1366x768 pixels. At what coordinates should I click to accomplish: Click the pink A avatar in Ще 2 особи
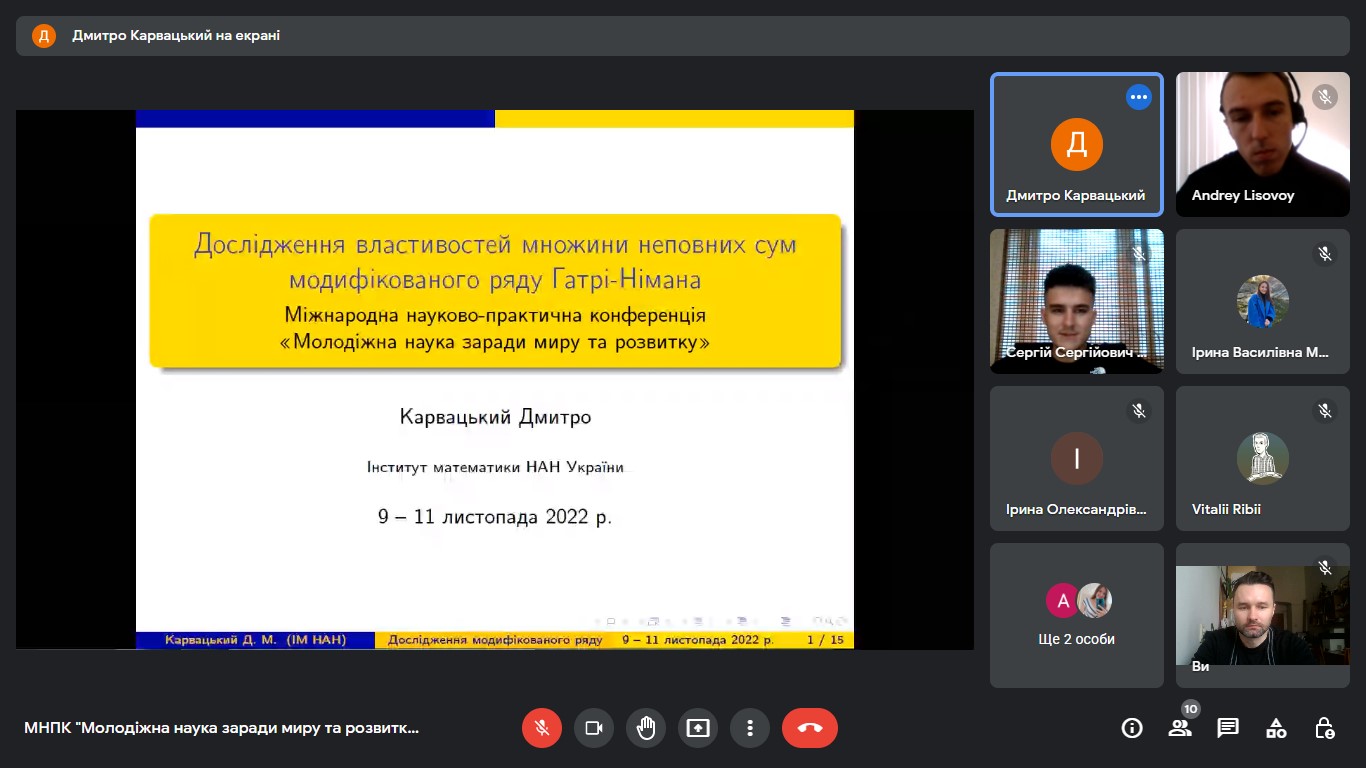[1063, 600]
